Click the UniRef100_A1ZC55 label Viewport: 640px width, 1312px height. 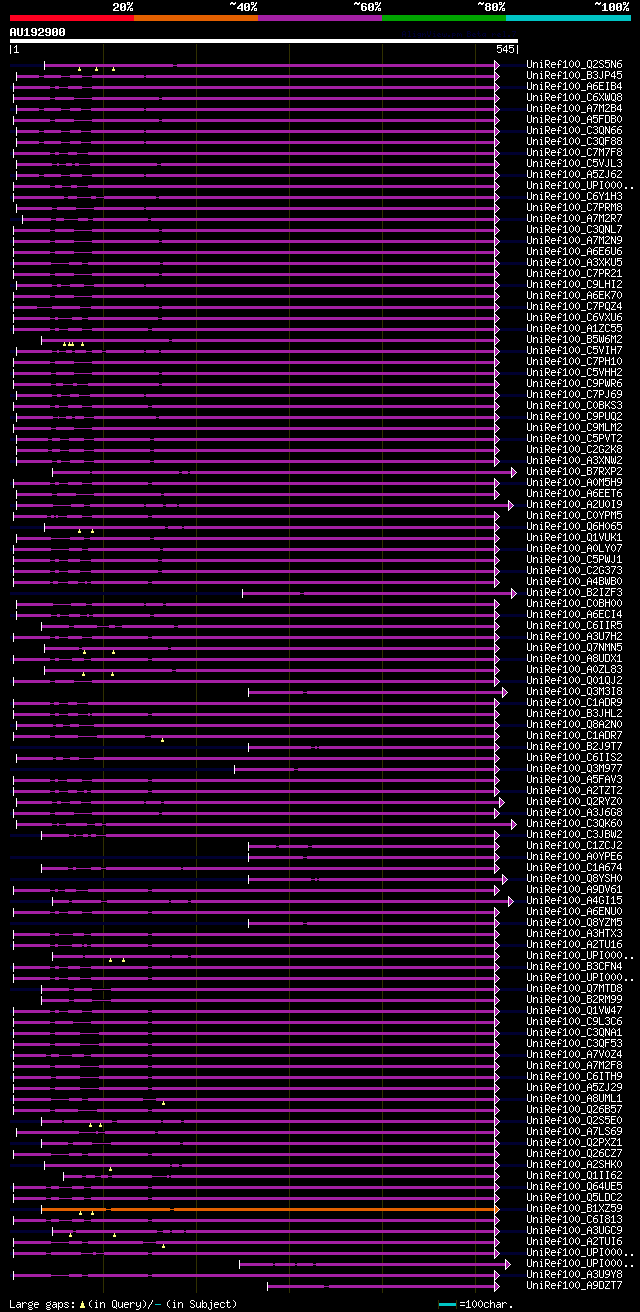tap(574, 329)
